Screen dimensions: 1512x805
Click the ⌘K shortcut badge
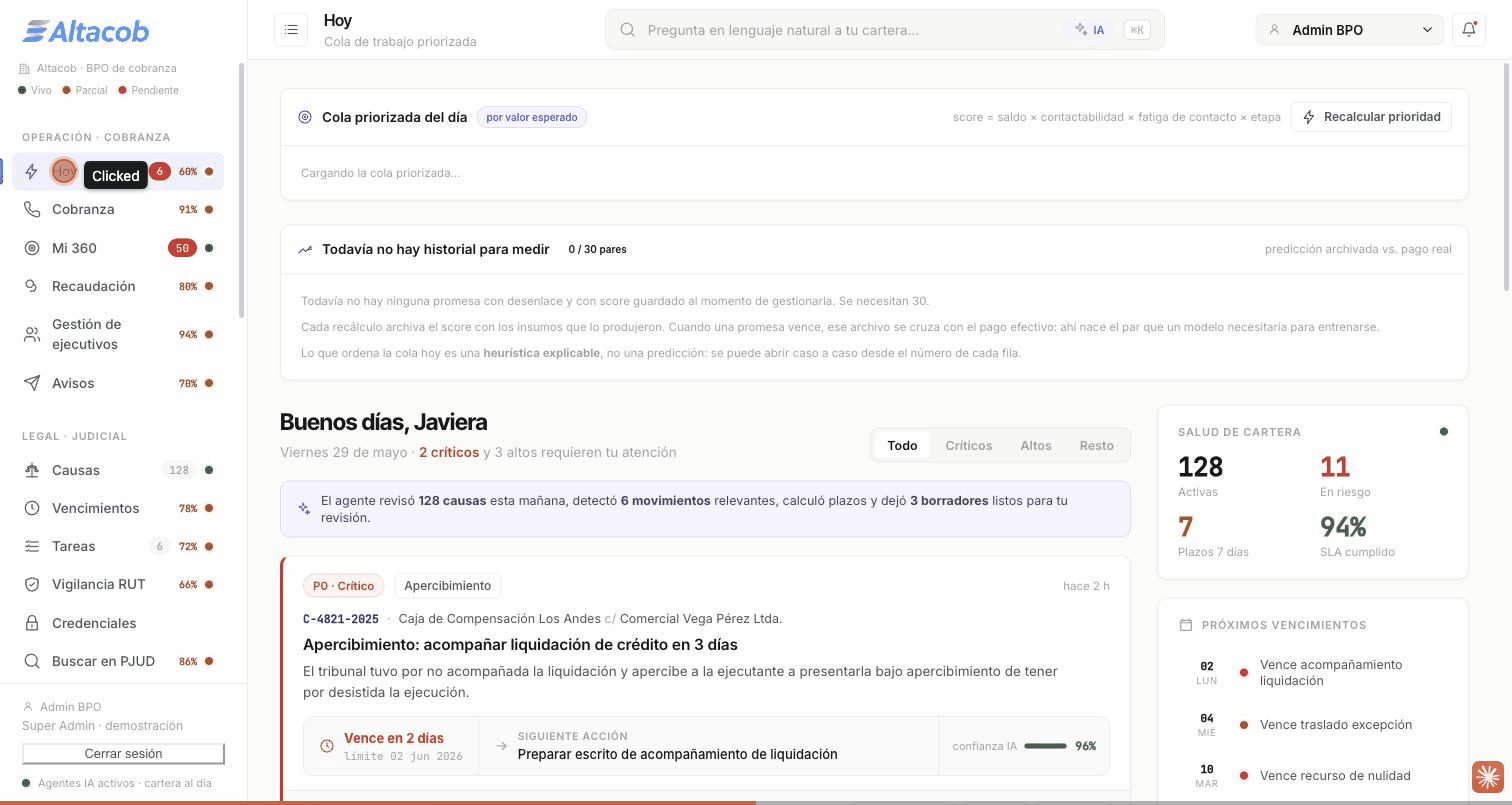(1137, 30)
